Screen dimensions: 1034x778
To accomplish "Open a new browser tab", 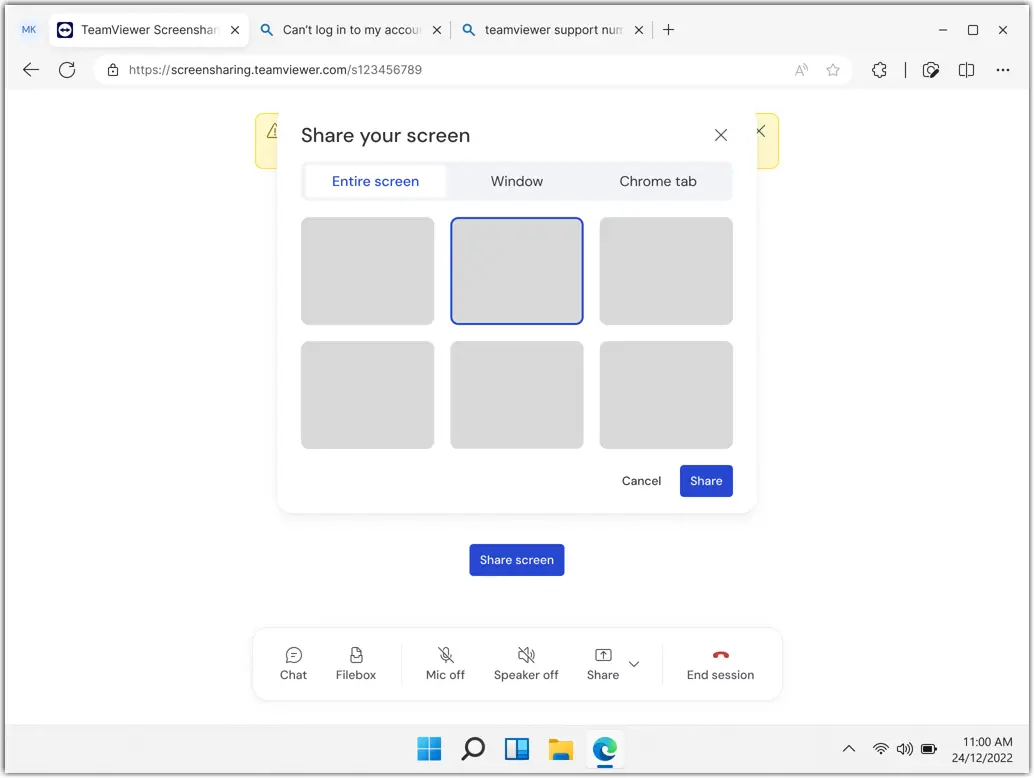I will [x=668, y=30].
